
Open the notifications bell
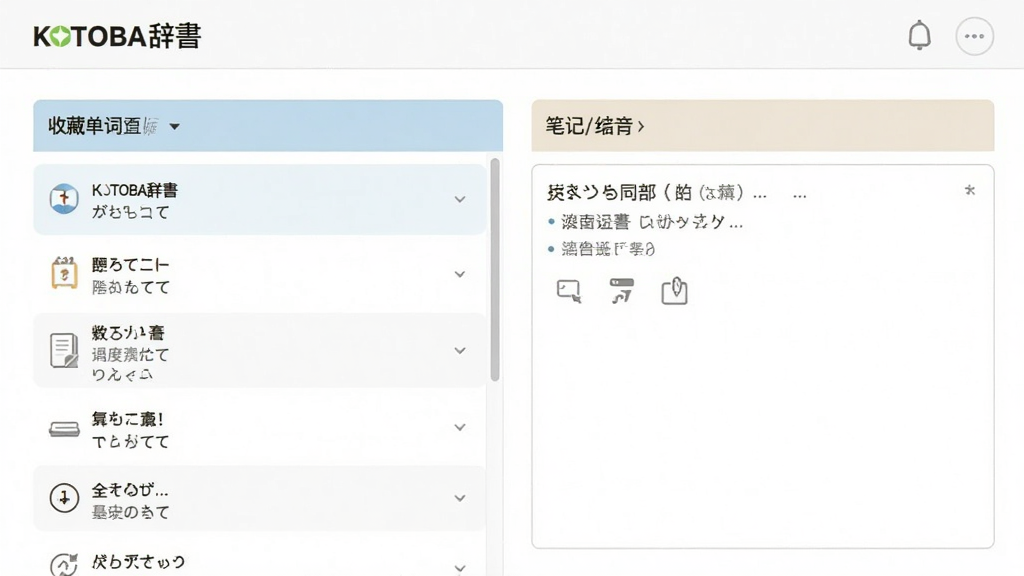(x=919, y=35)
